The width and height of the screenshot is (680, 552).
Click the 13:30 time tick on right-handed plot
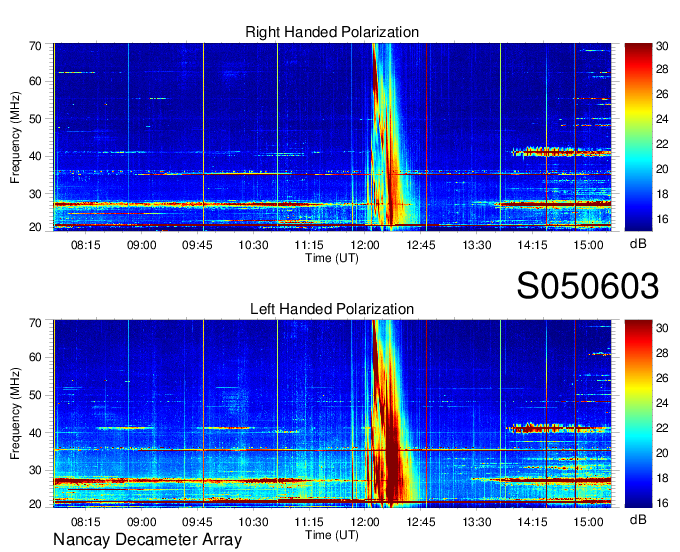coord(477,245)
